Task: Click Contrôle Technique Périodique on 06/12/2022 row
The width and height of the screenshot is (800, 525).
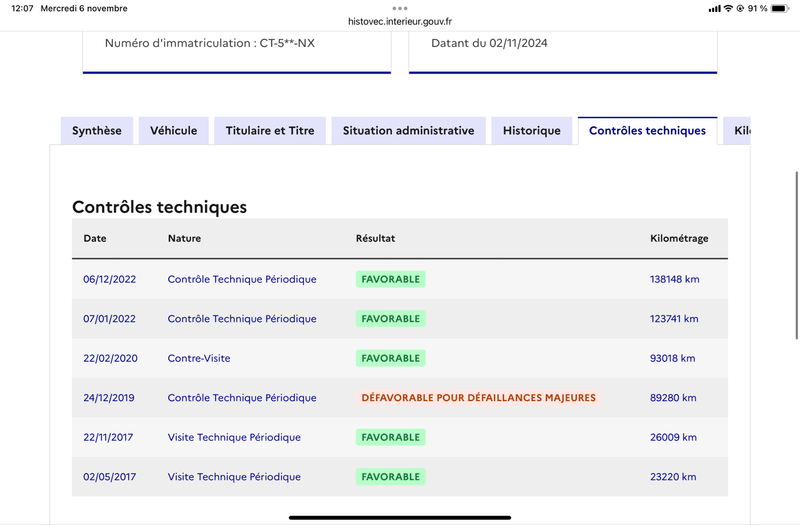Action: (x=242, y=279)
